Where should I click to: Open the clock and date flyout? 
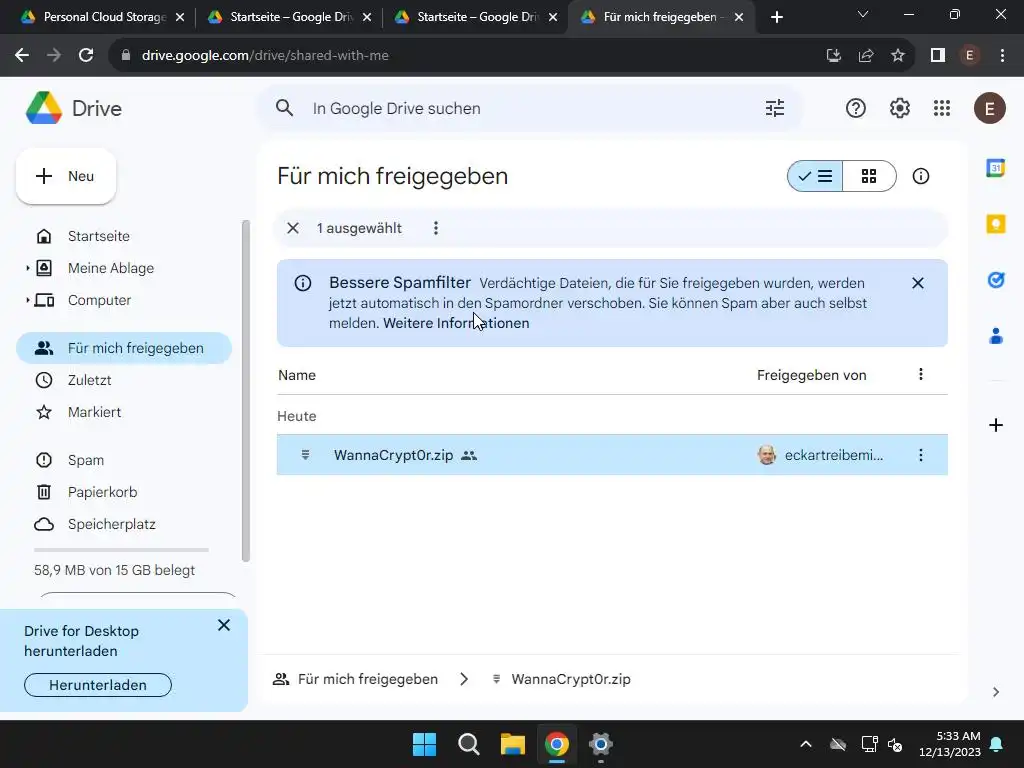click(x=950, y=744)
